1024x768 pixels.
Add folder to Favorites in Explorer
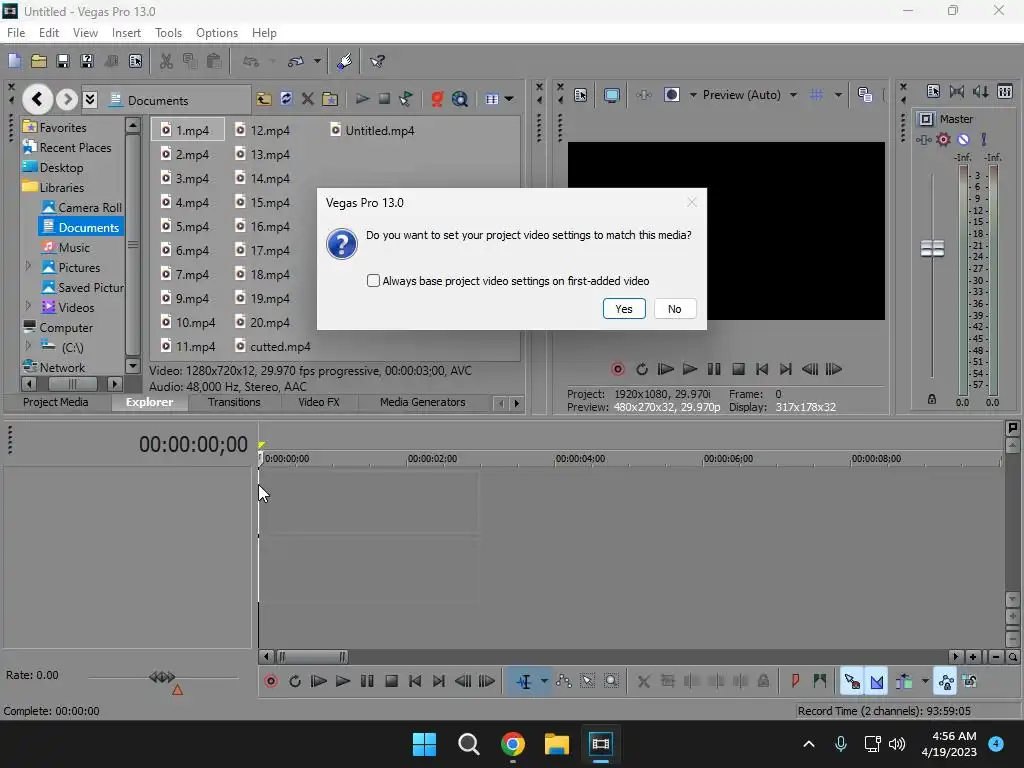coord(330,99)
